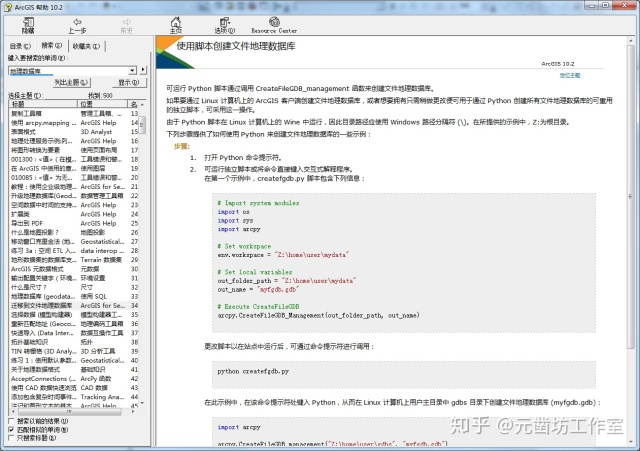Image resolution: width=640 pixels, height=451 pixels.
Task: Sort results by the 标题 column header
Action: click(43, 104)
